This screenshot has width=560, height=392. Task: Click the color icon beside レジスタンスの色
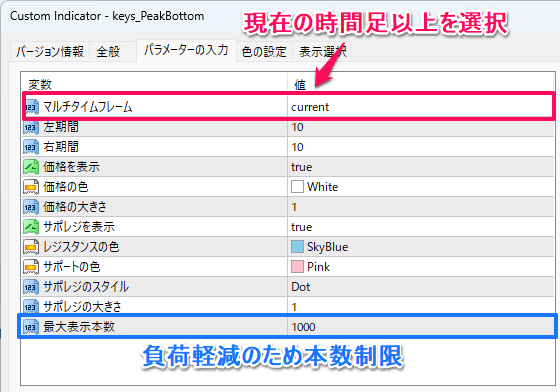(31, 247)
